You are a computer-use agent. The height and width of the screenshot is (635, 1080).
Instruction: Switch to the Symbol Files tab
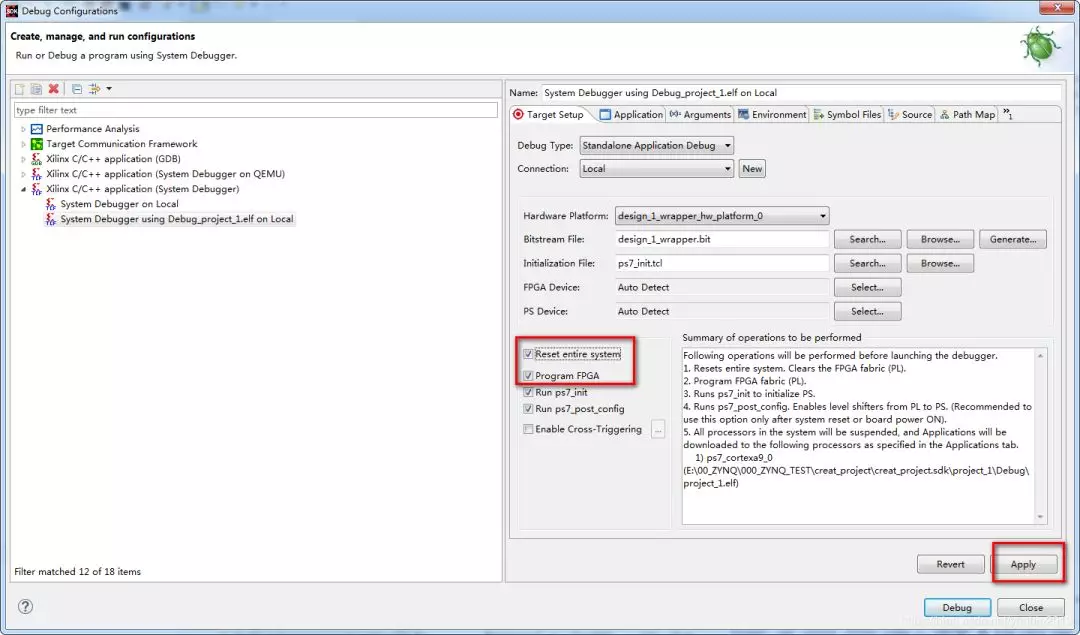tap(847, 114)
